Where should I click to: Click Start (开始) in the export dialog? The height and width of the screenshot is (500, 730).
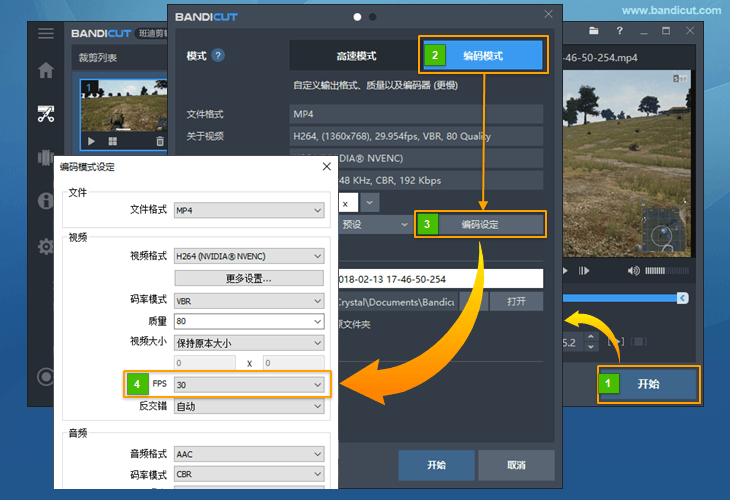(436, 465)
